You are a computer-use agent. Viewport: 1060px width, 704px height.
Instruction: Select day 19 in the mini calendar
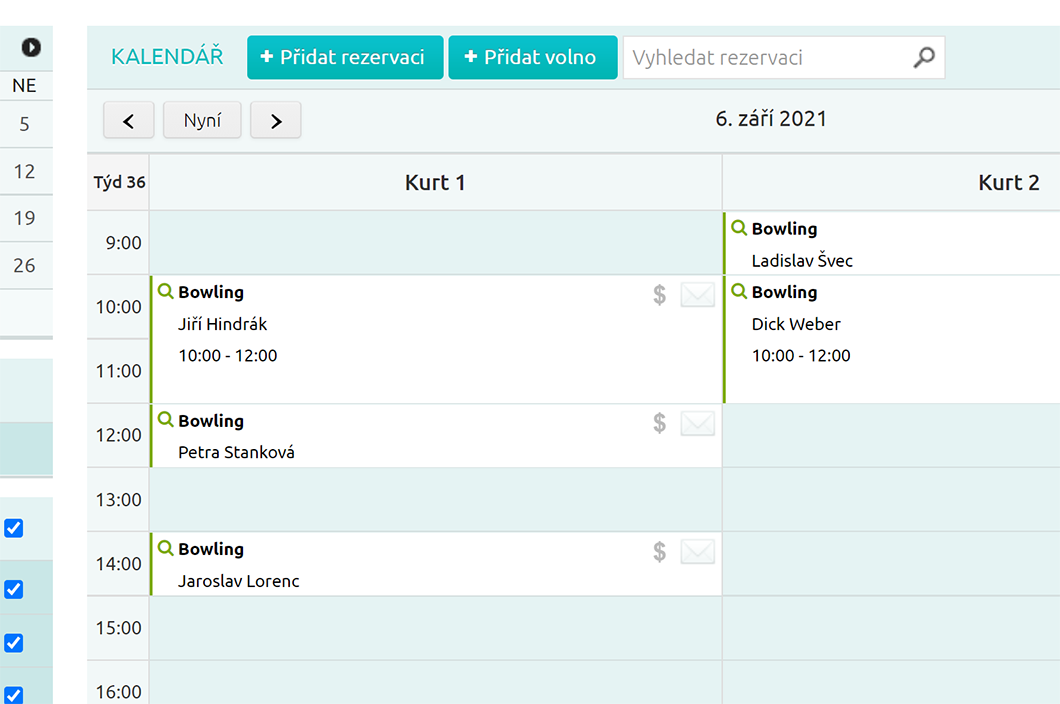(25, 218)
